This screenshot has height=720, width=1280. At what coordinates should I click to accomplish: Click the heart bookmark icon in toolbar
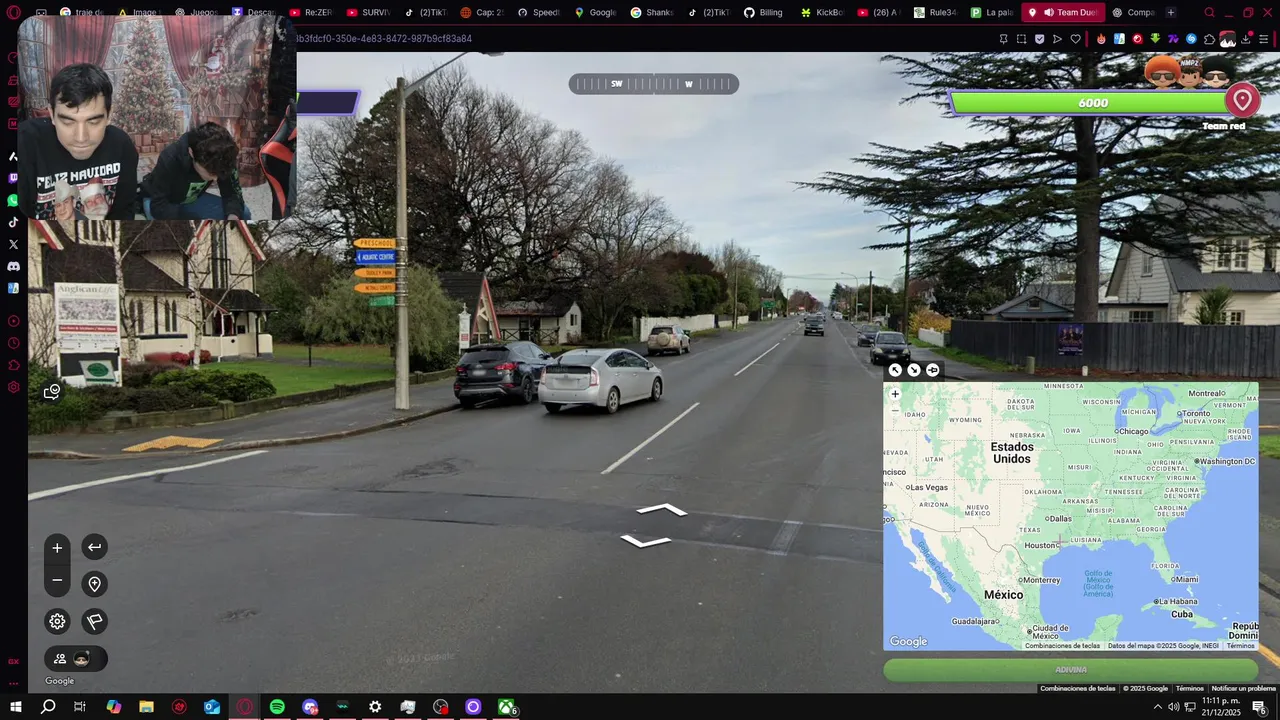1076,39
